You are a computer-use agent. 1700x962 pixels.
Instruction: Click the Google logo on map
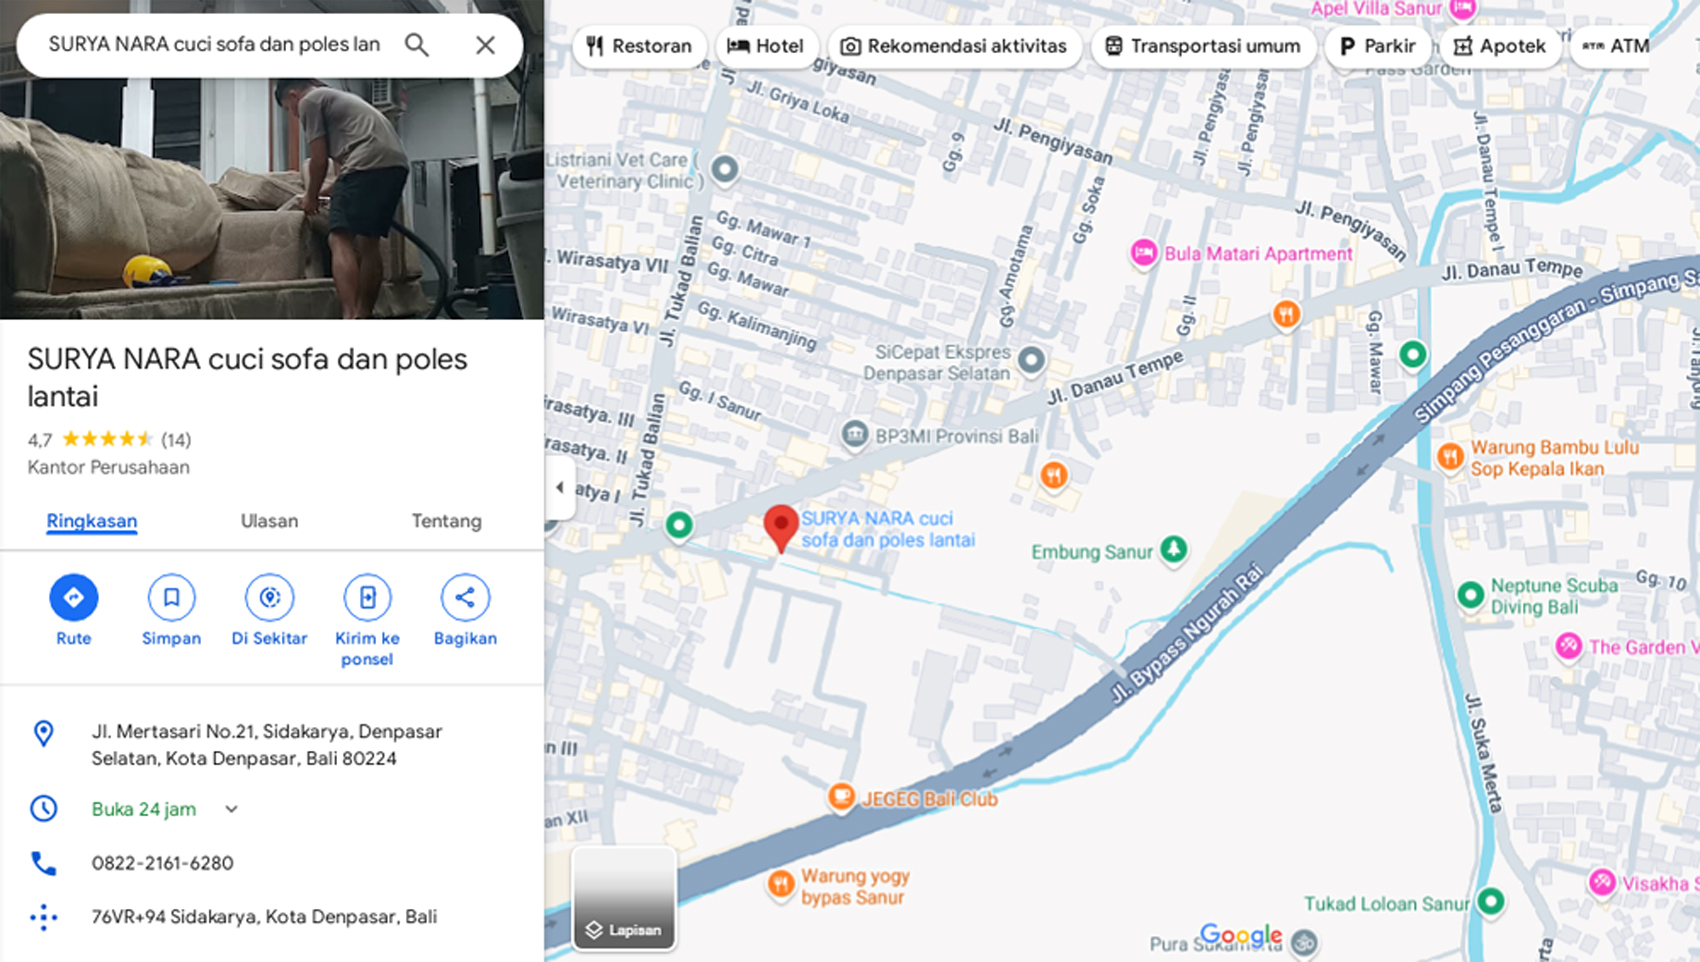pyautogui.click(x=1241, y=936)
